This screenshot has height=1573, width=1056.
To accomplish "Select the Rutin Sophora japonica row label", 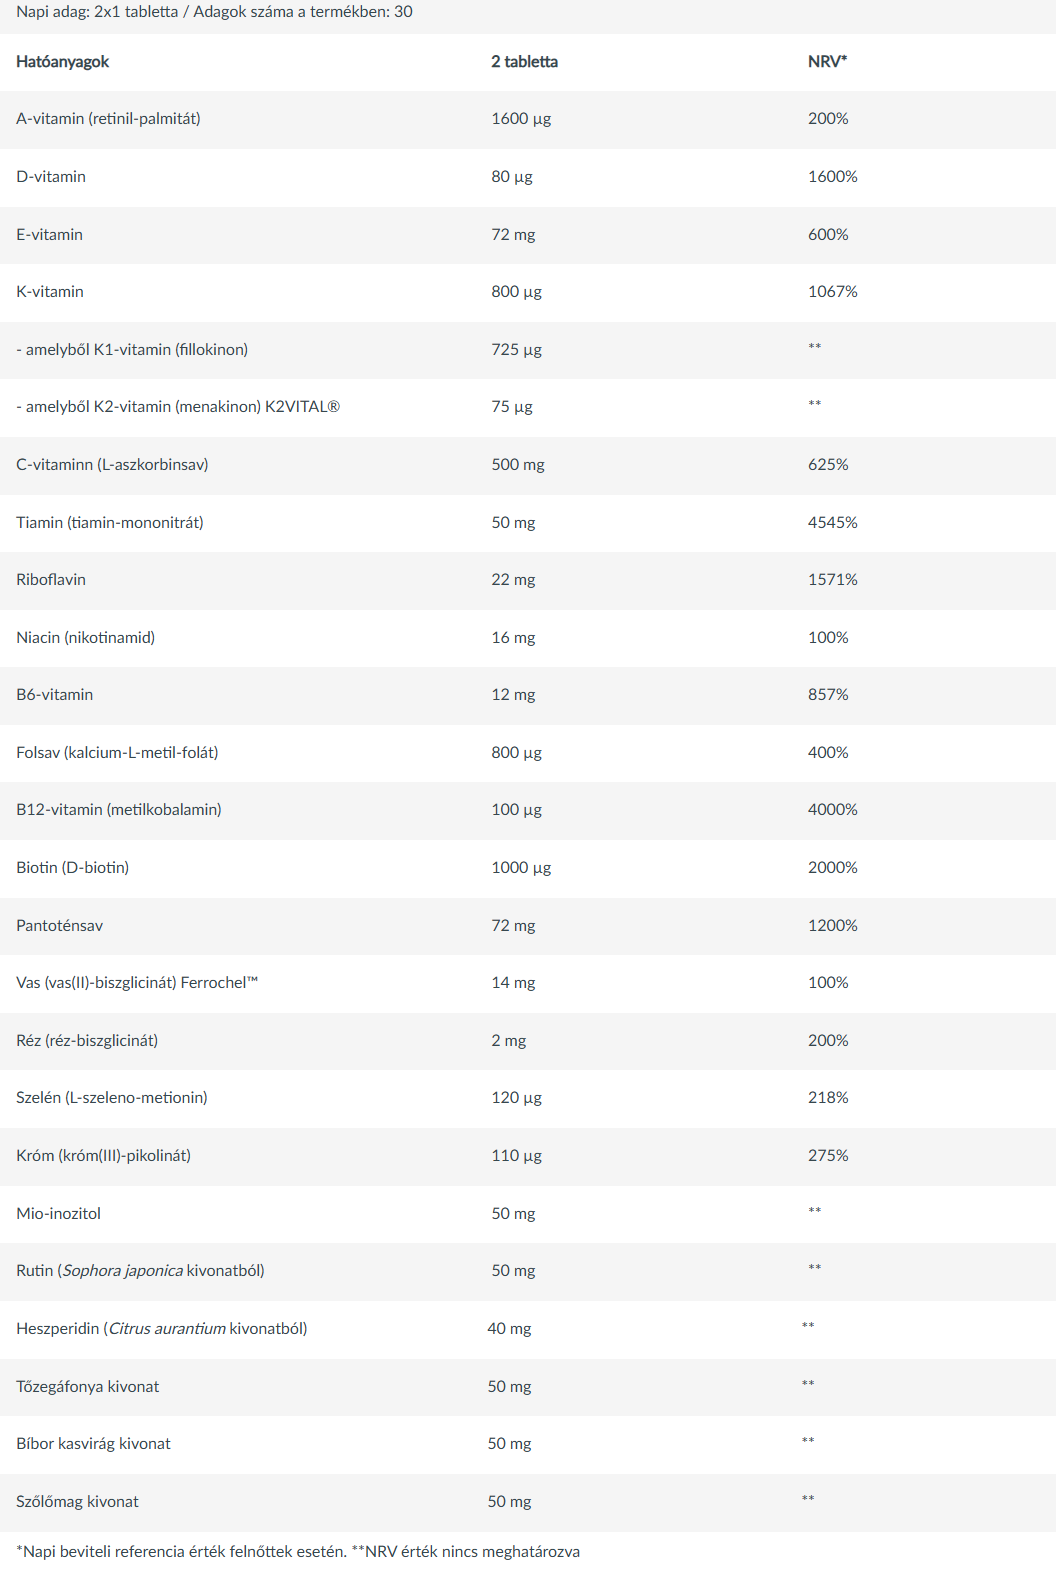I will [140, 1271].
